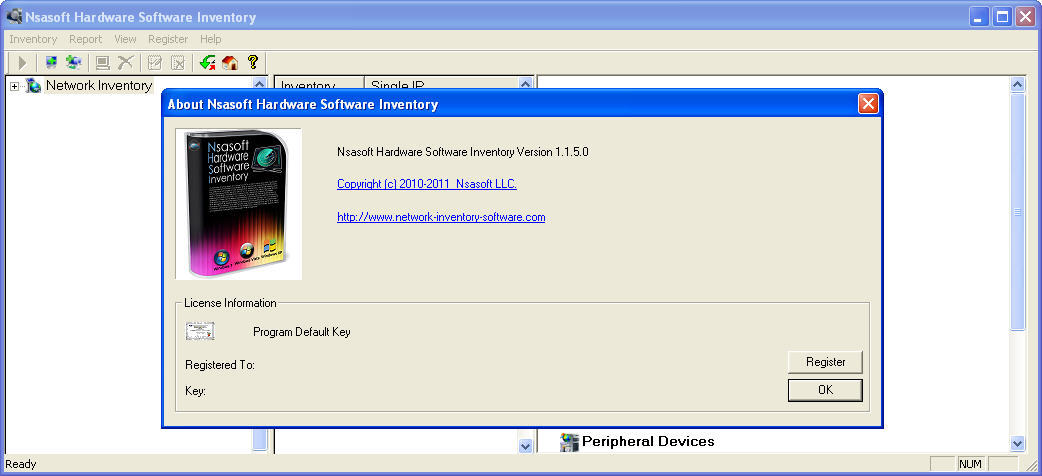Click tree panel scroll up arrow
Viewport: 1042px width, 476px height.
click(x=260, y=84)
